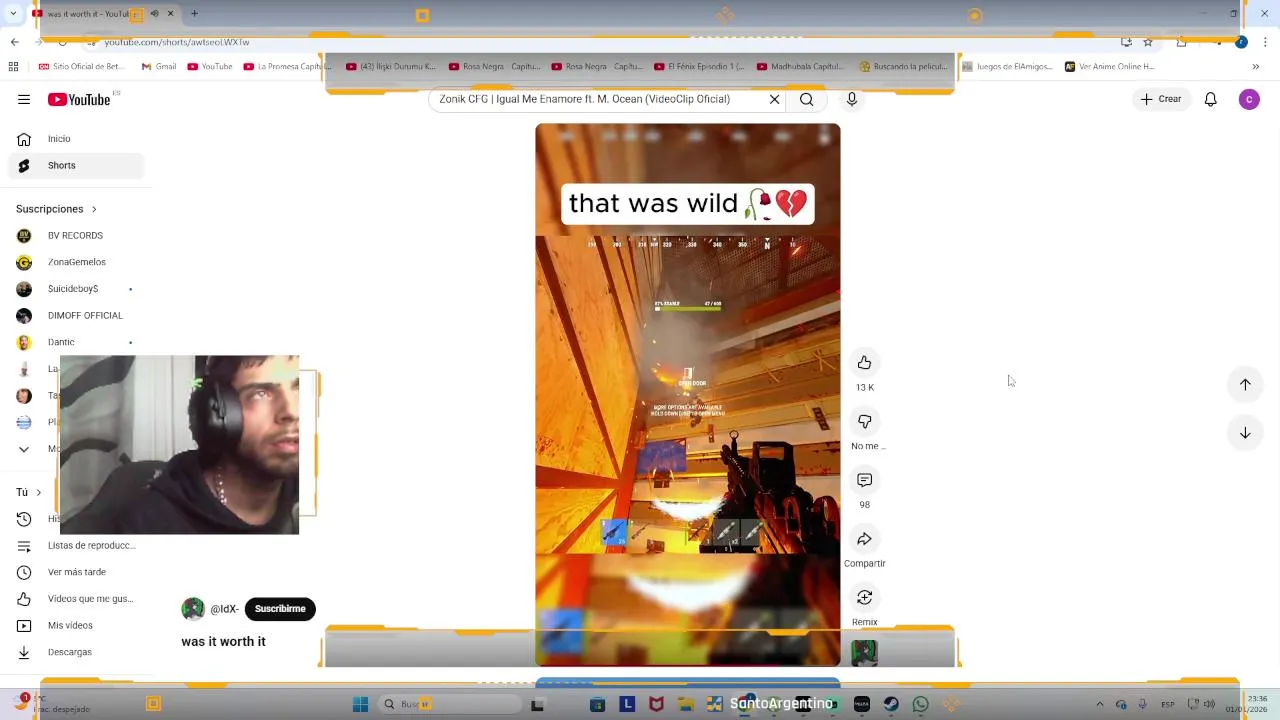
Task: Open Videos que me gustan
Action: pyautogui.click(x=75, y=599)
